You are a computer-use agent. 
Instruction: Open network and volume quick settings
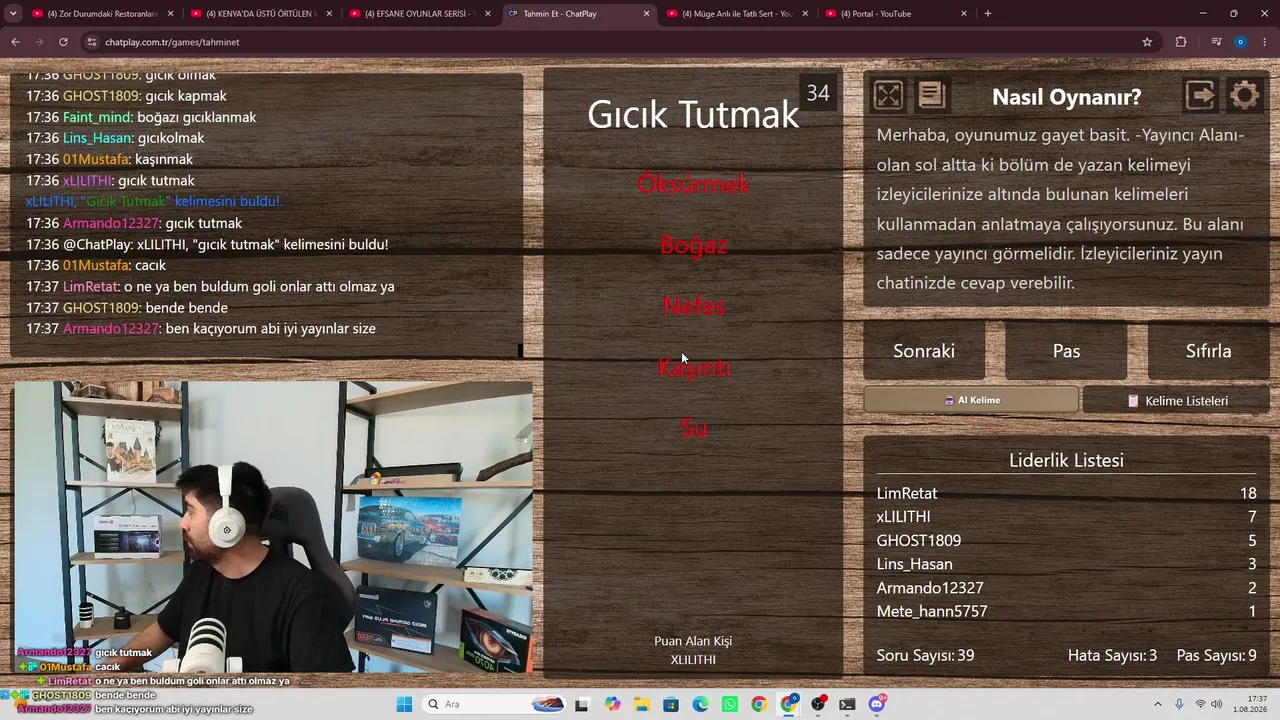pyautogui.click(x=1211, y=704)
